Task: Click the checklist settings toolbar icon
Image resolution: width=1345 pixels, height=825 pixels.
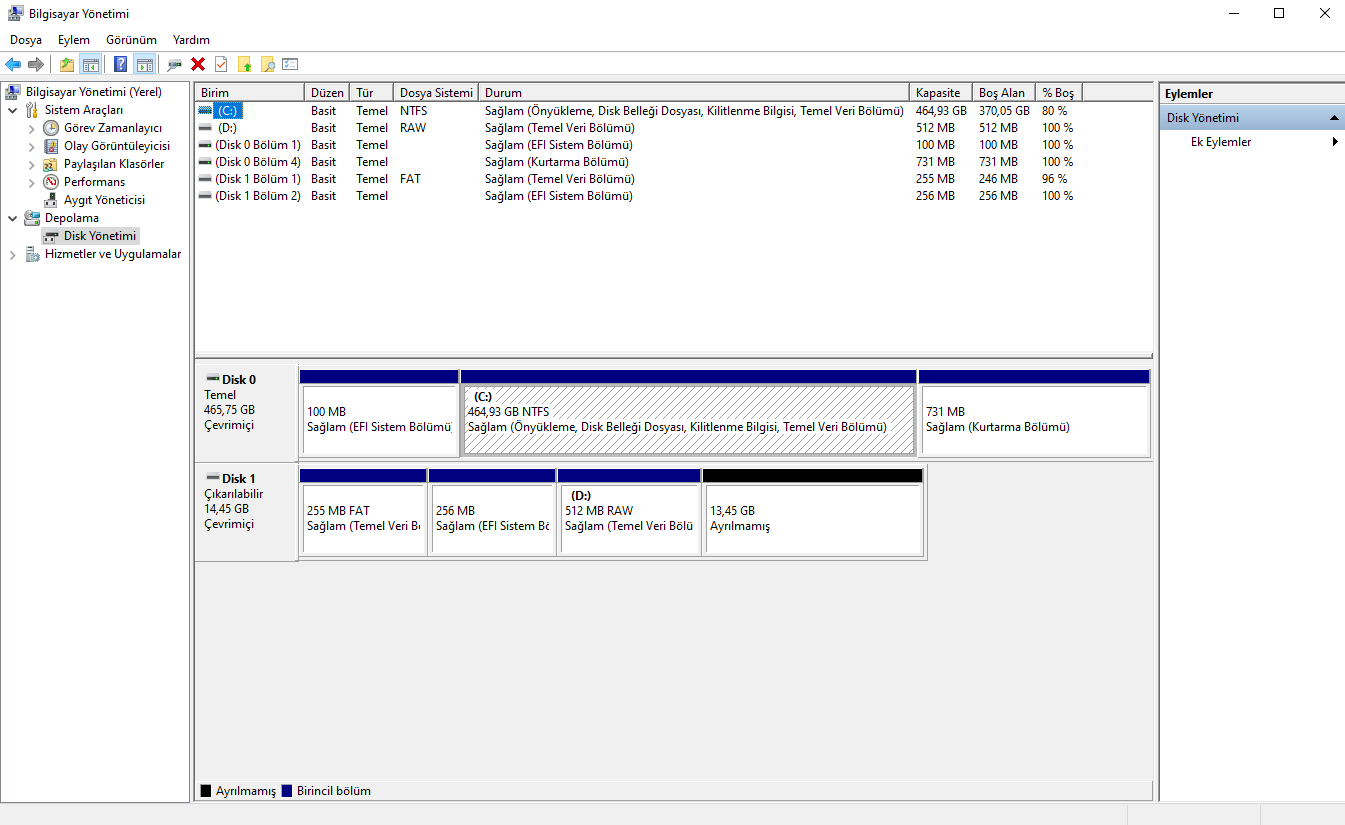Action: point(290,65)
